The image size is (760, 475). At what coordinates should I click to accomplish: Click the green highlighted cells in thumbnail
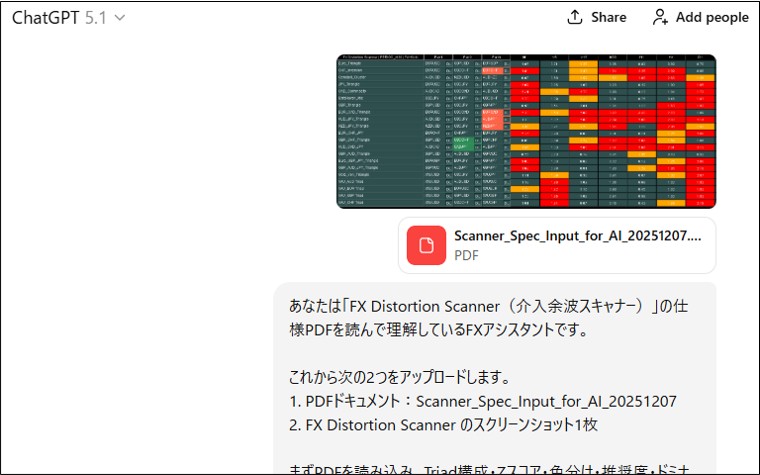click(463, 143)
